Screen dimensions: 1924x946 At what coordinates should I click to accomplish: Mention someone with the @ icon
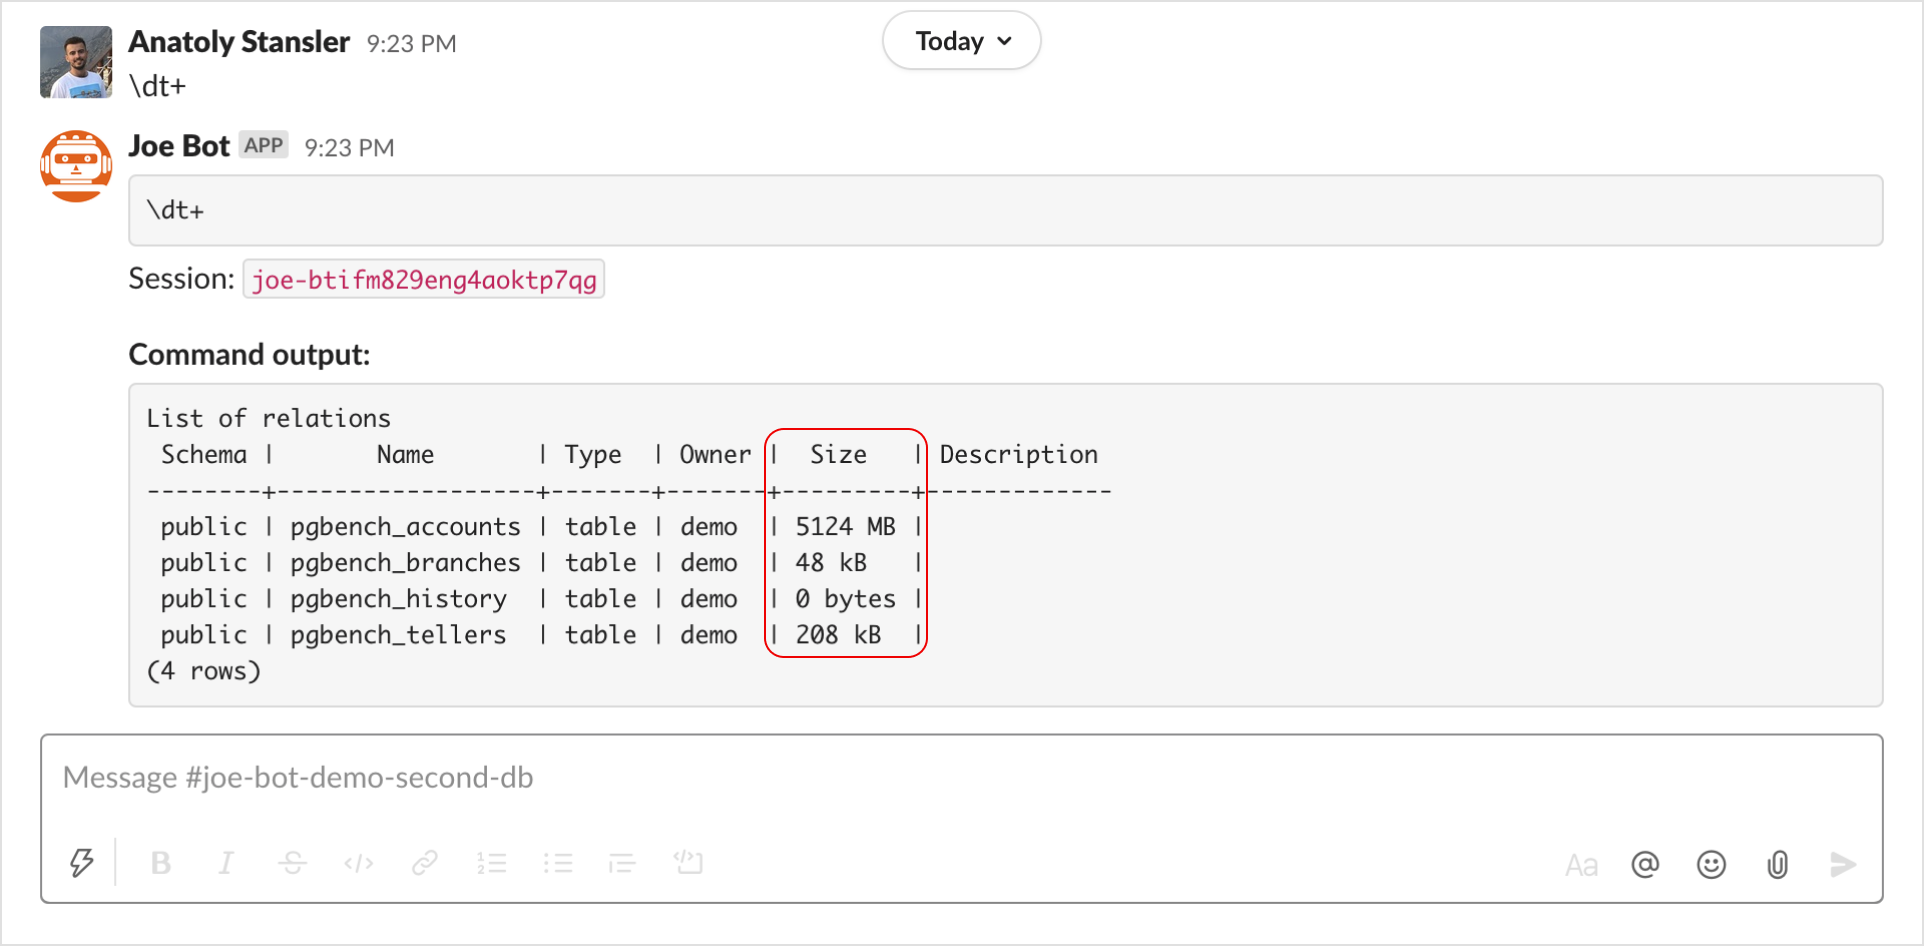point(1645,864)
